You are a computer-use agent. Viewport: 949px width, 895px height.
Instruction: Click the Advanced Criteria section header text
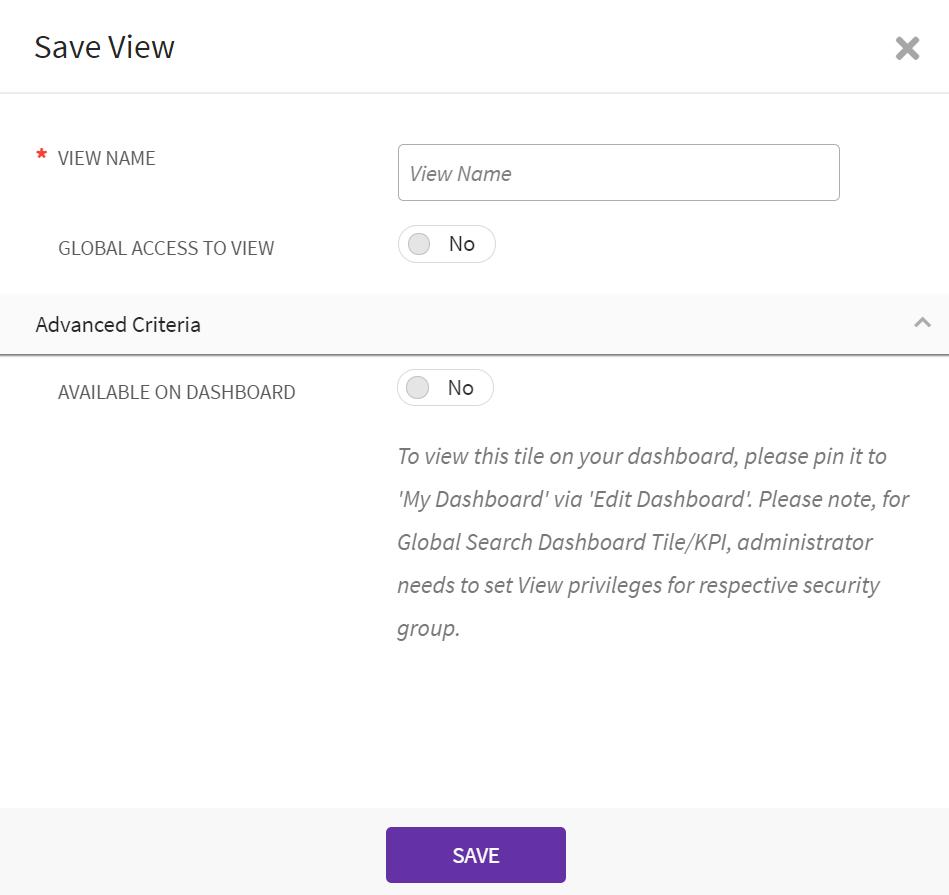[x=118, y=325]
